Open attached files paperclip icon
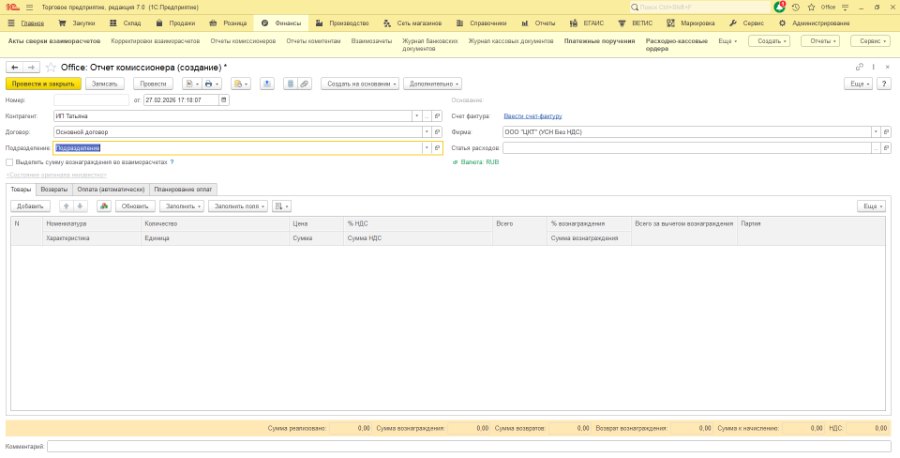This screenshot has height=458, width=900. point(304,84)
